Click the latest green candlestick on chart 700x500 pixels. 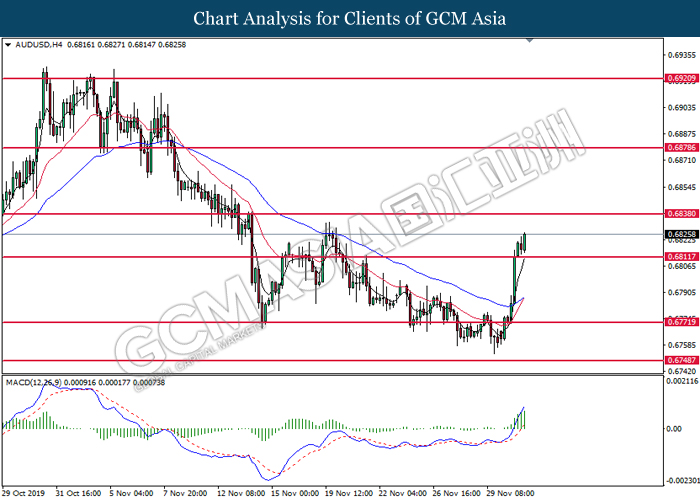[x=525, y=242]
